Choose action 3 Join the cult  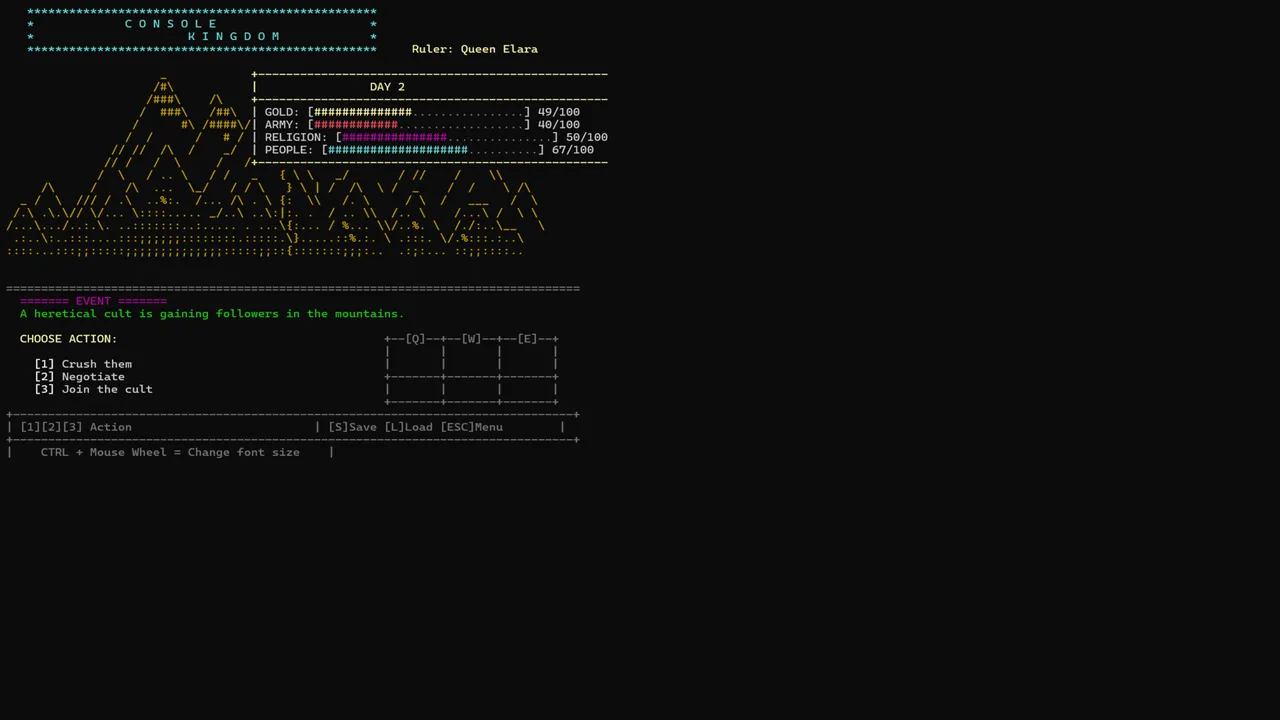94,389
